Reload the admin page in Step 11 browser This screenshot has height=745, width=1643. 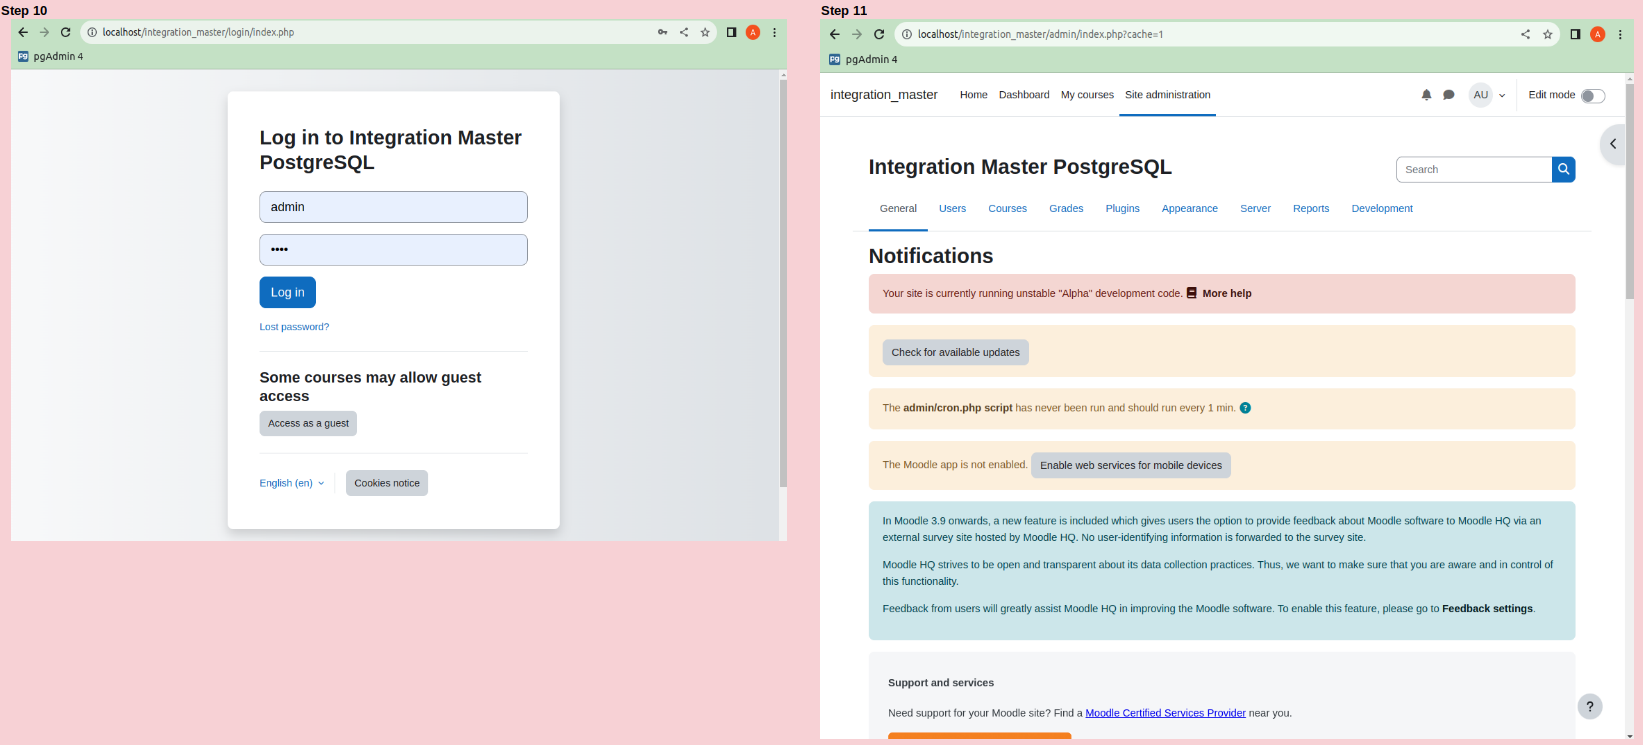[x=879, y=34]
